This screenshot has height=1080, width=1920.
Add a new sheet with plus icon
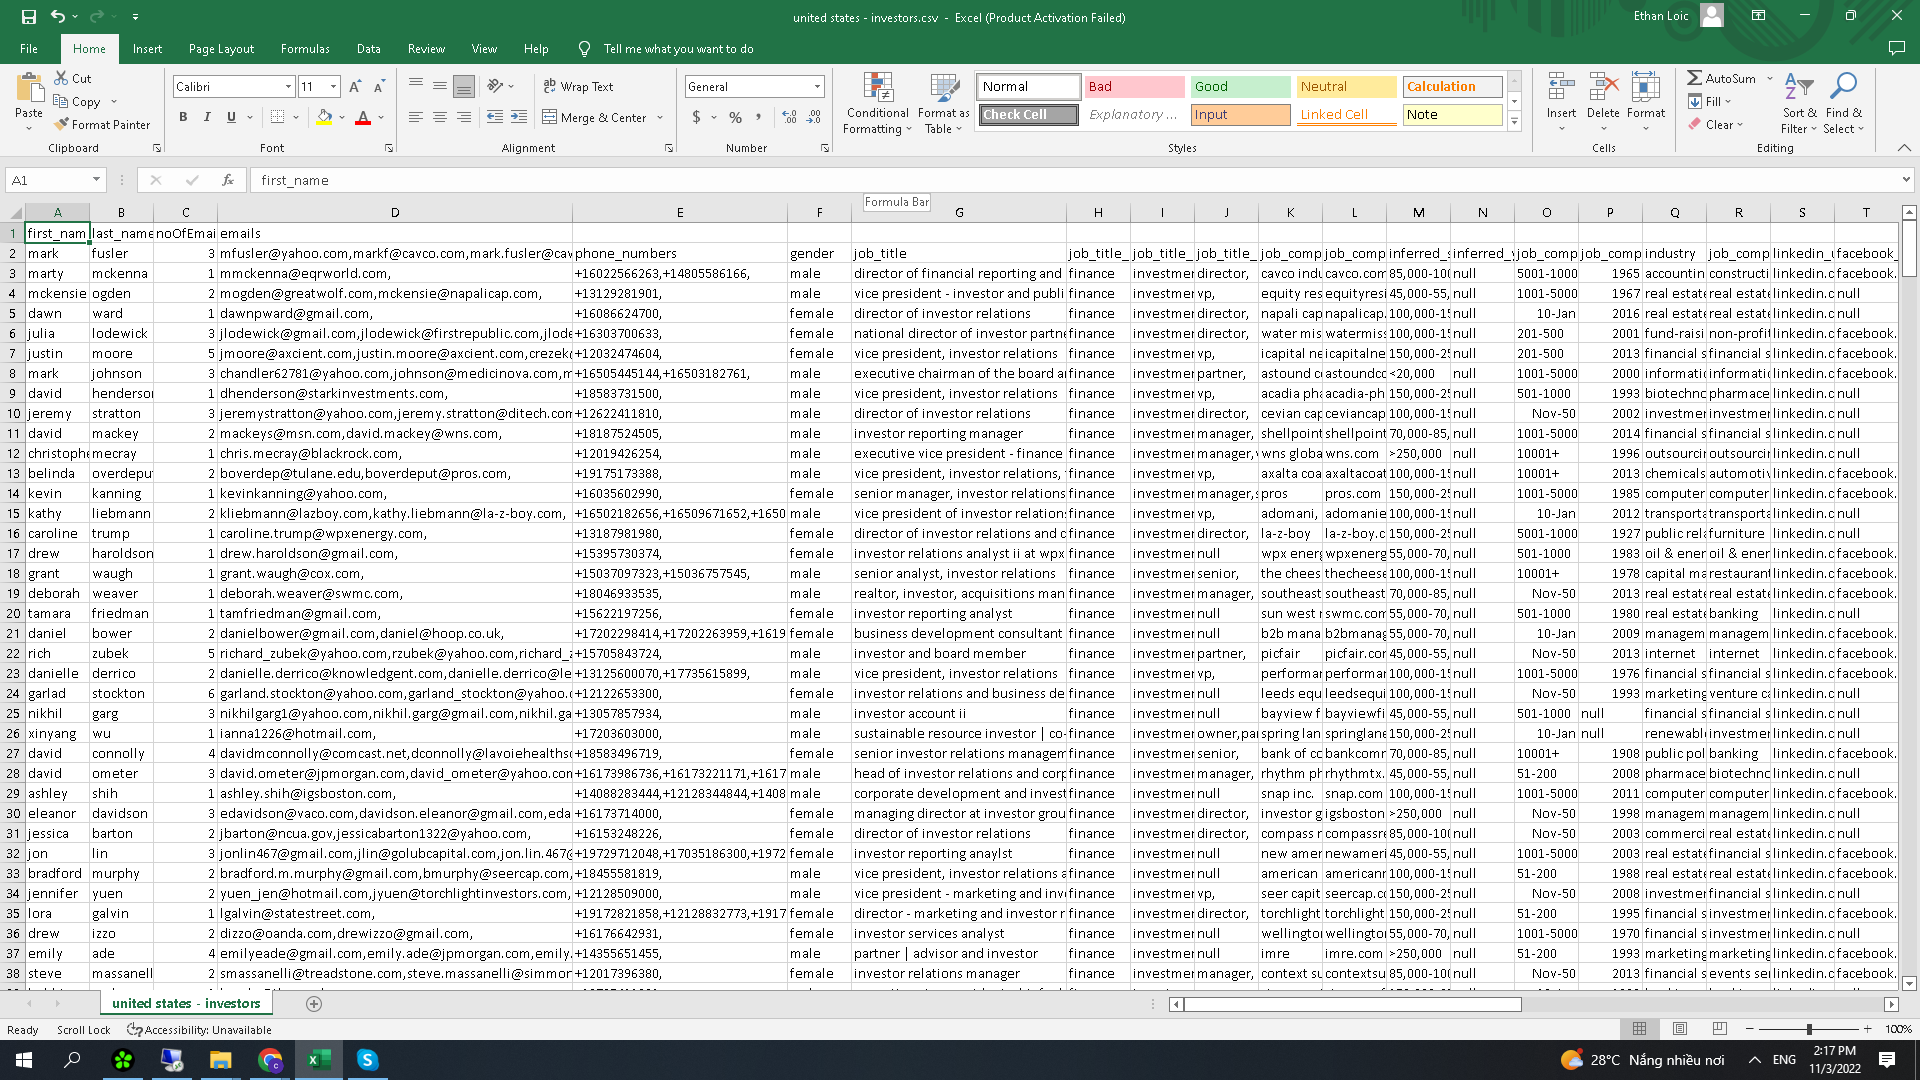coord(313,1003)
